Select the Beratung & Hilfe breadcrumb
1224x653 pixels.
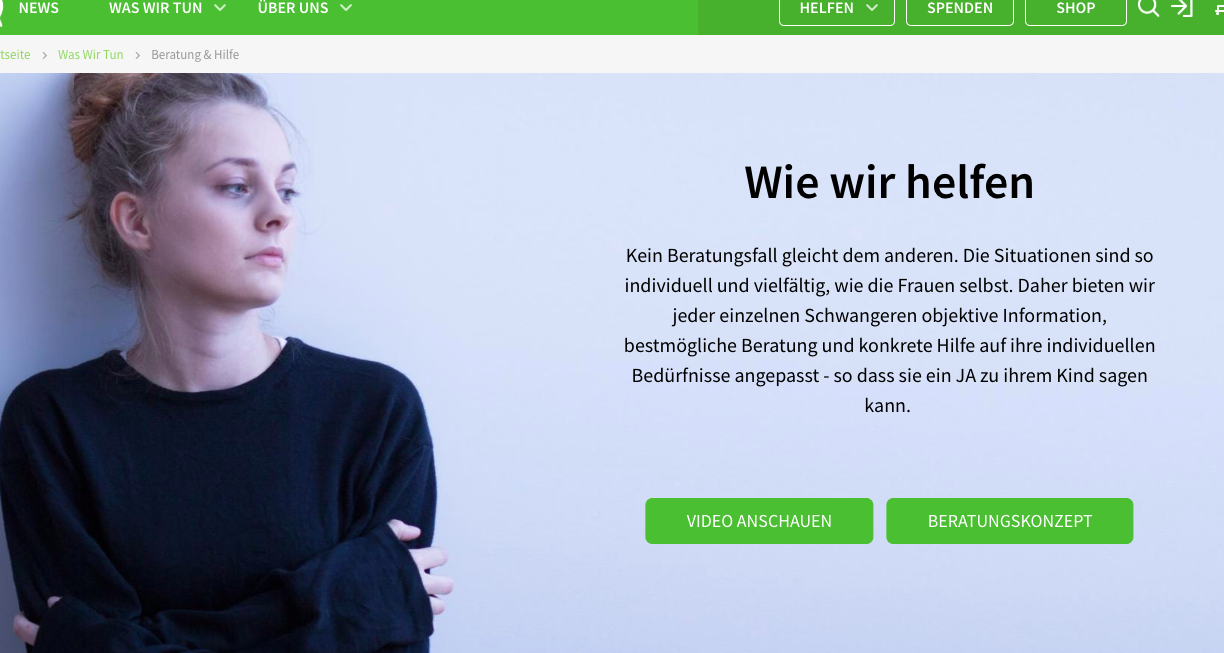195,55
